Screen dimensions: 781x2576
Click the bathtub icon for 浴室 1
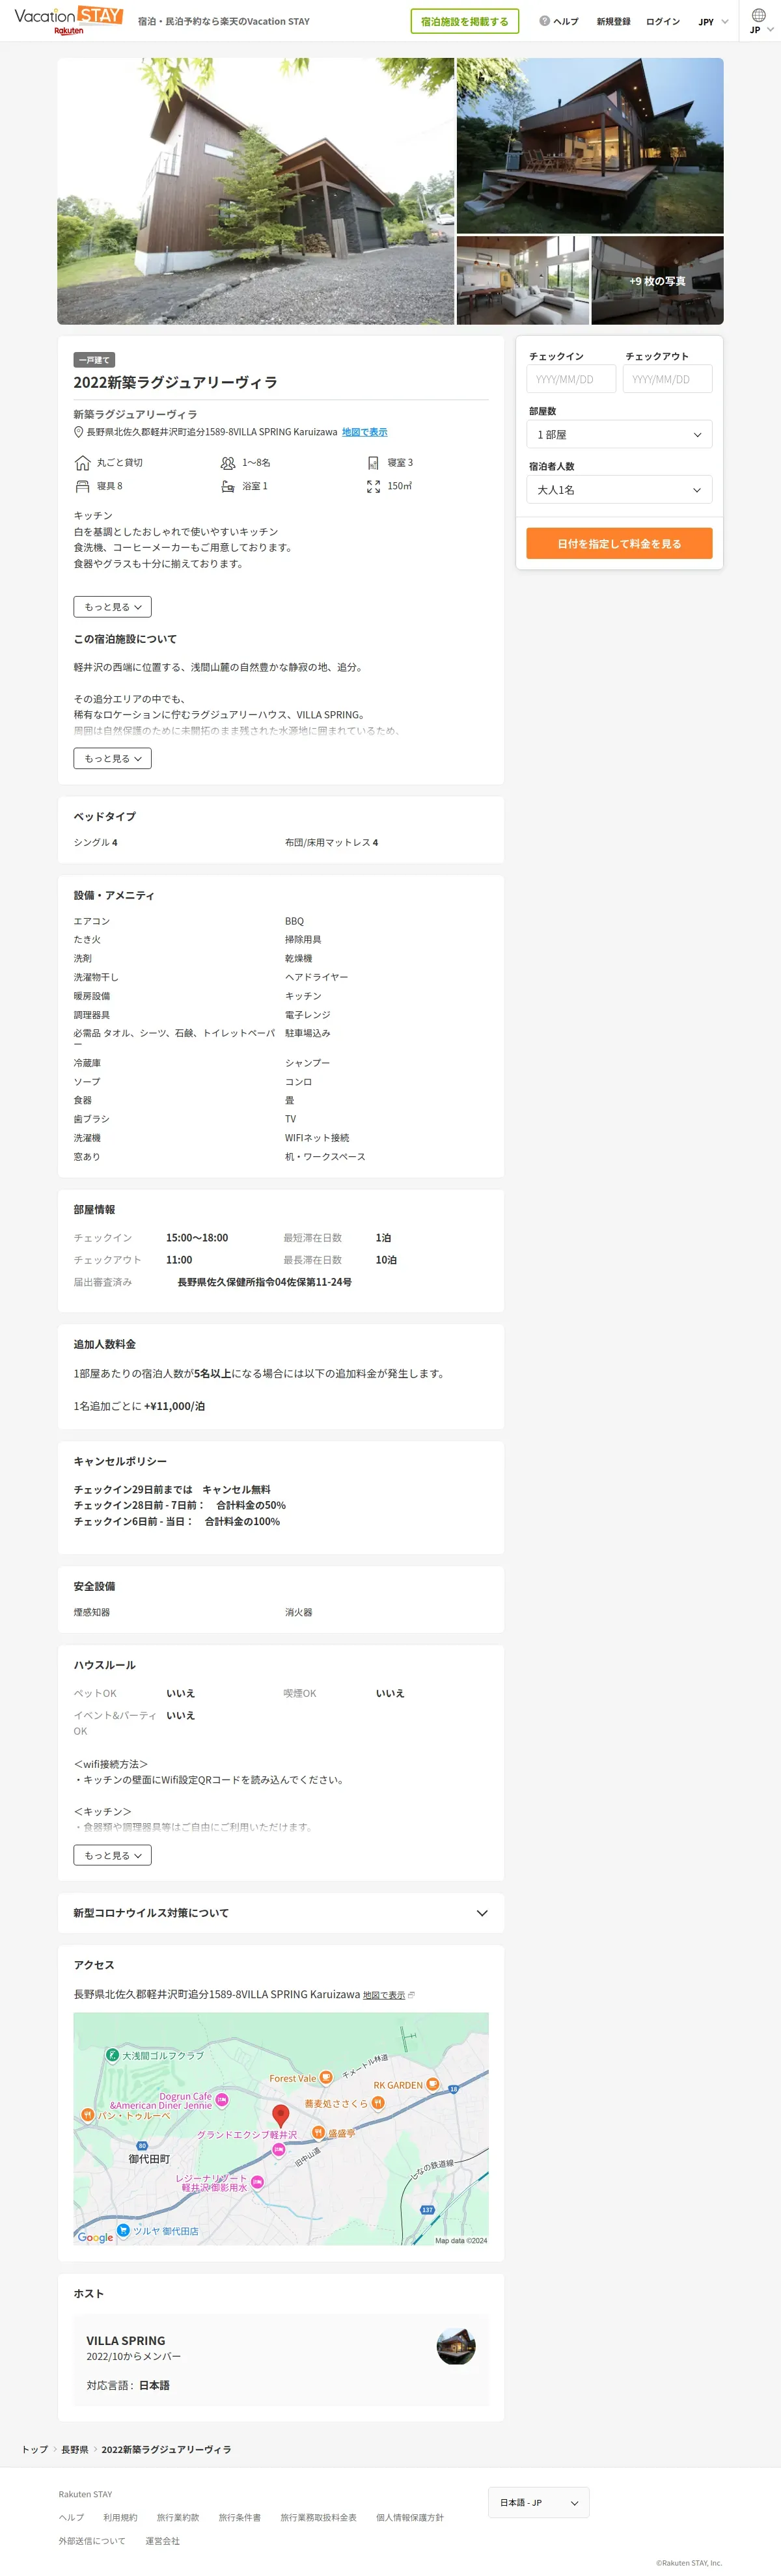228,486
